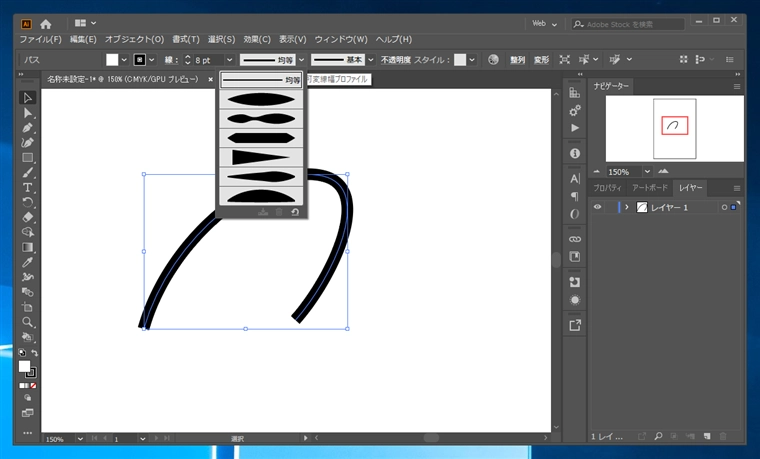Viewport: 760px width, 459px height.
Task: Select the Gradient tool
Action: coord(27,247)
